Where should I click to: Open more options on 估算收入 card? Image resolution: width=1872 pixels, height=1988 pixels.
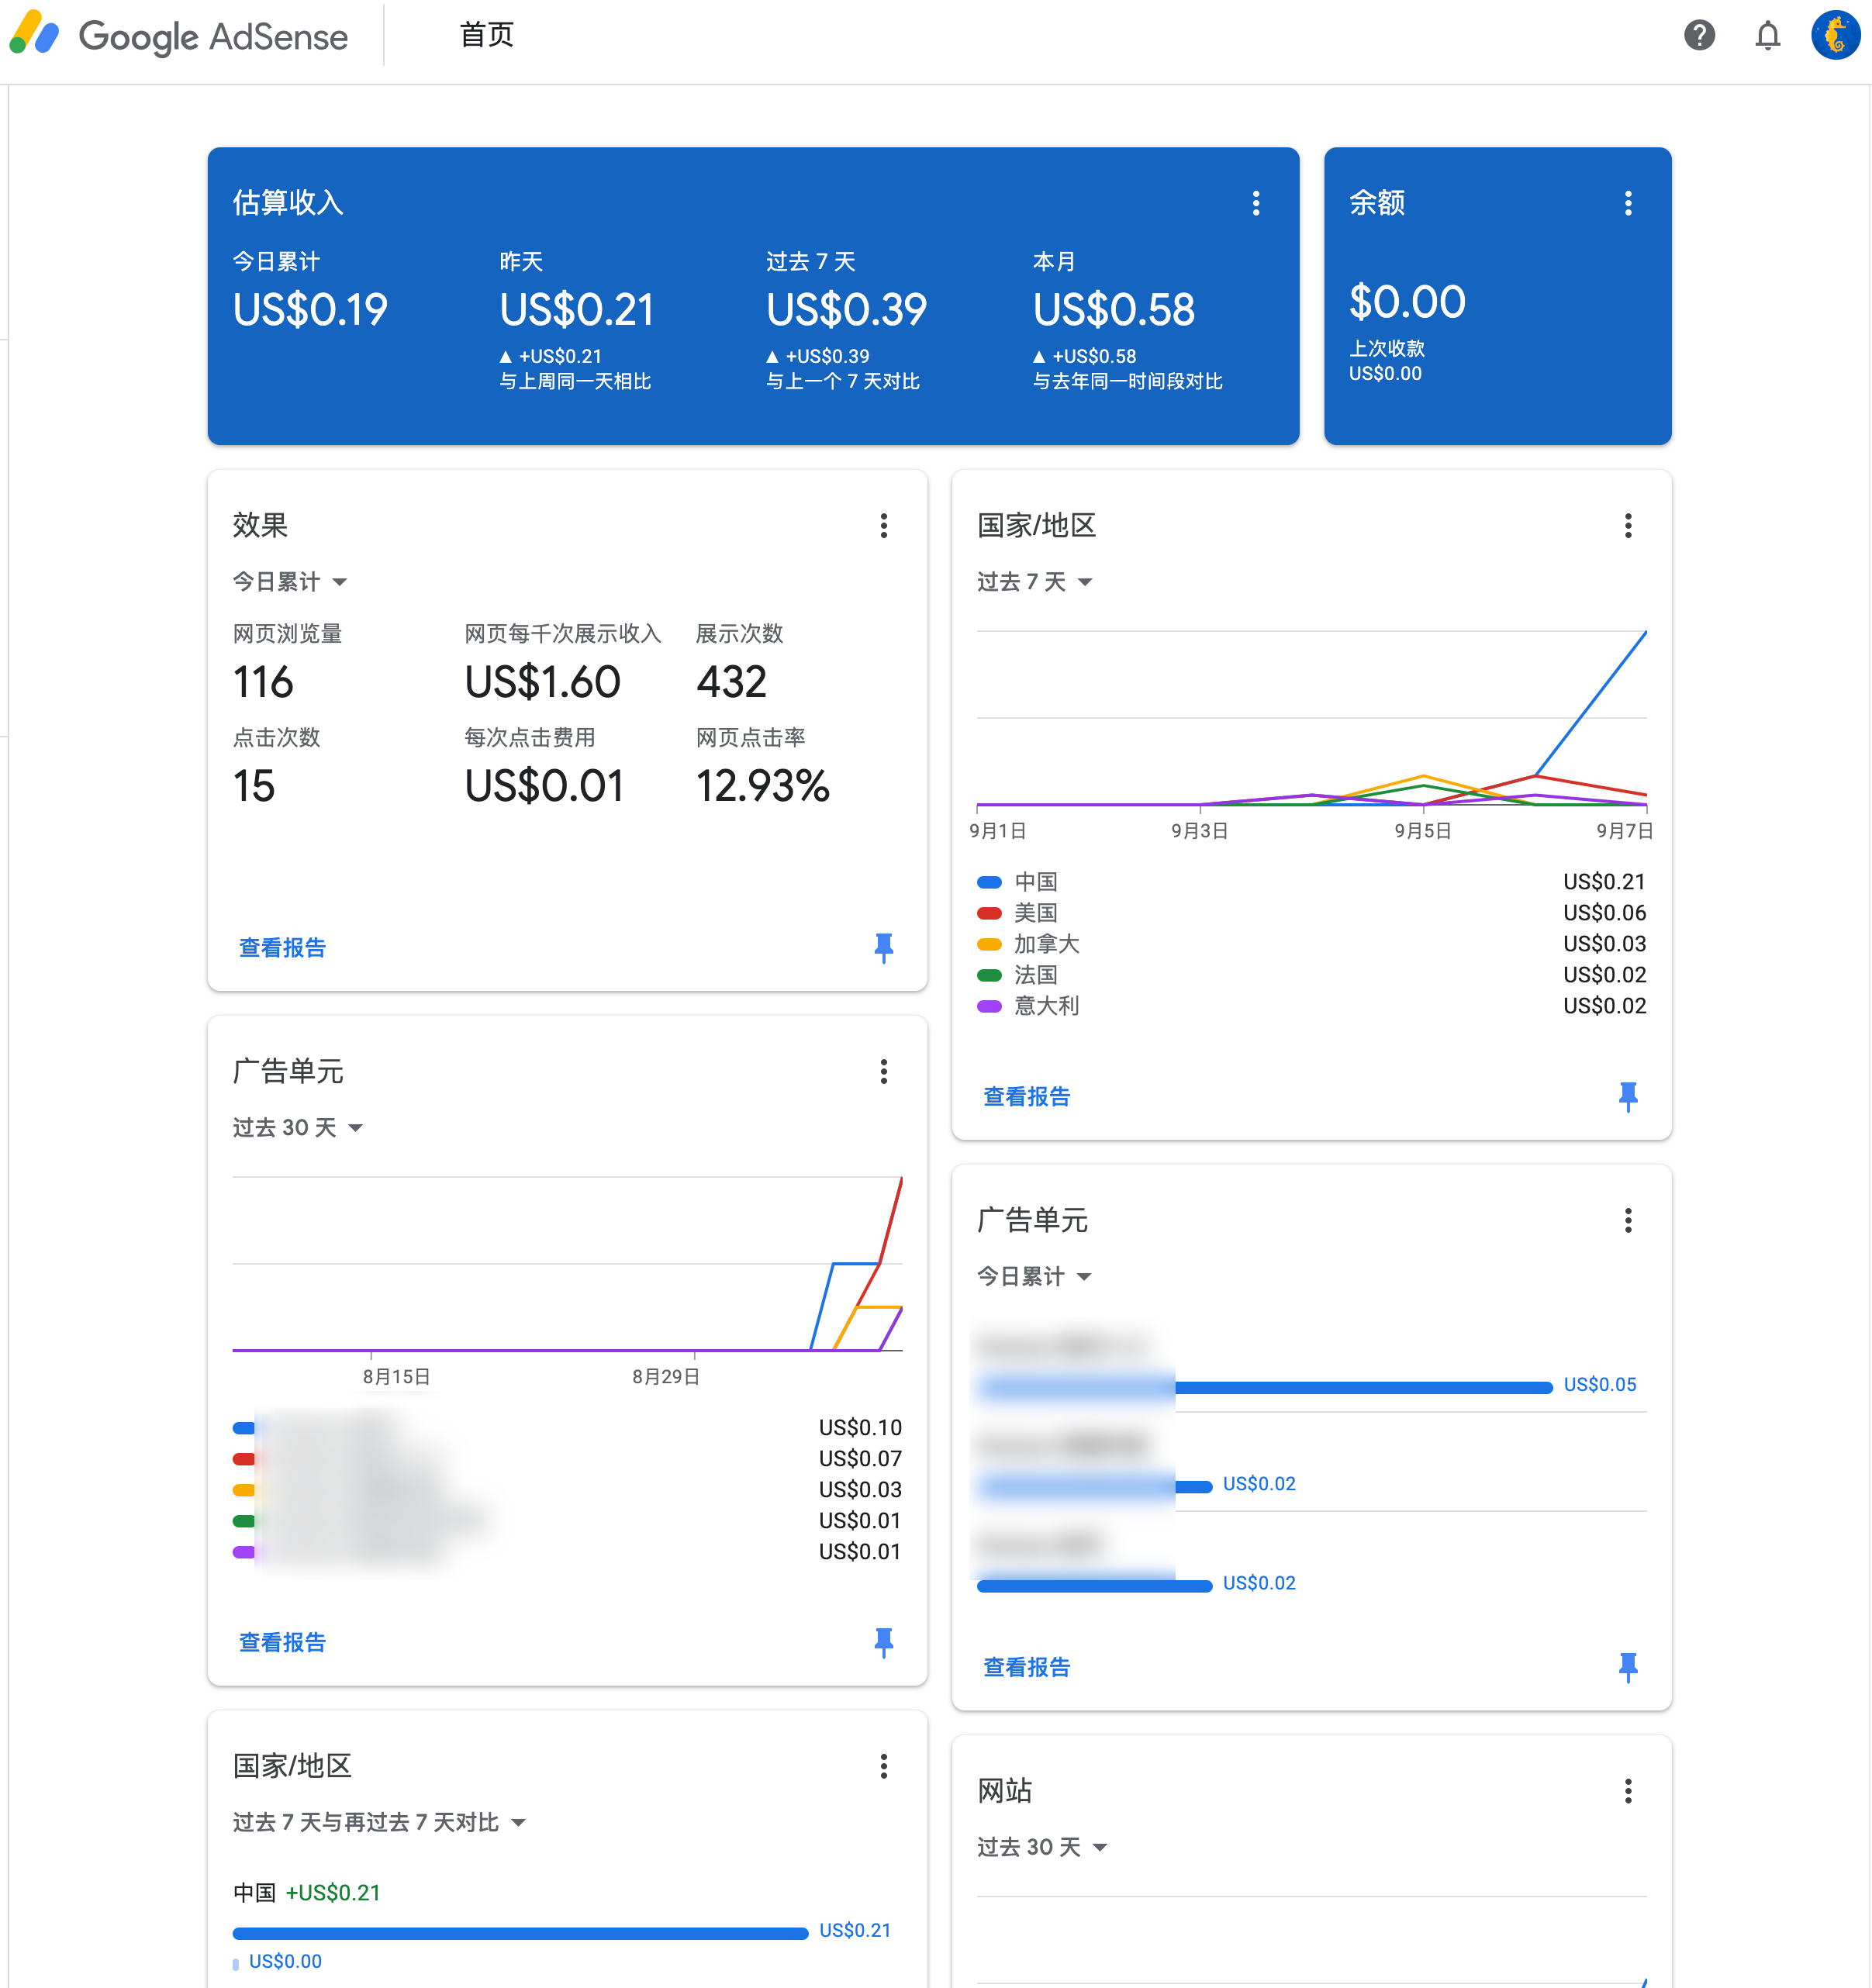pos(1256,203)
